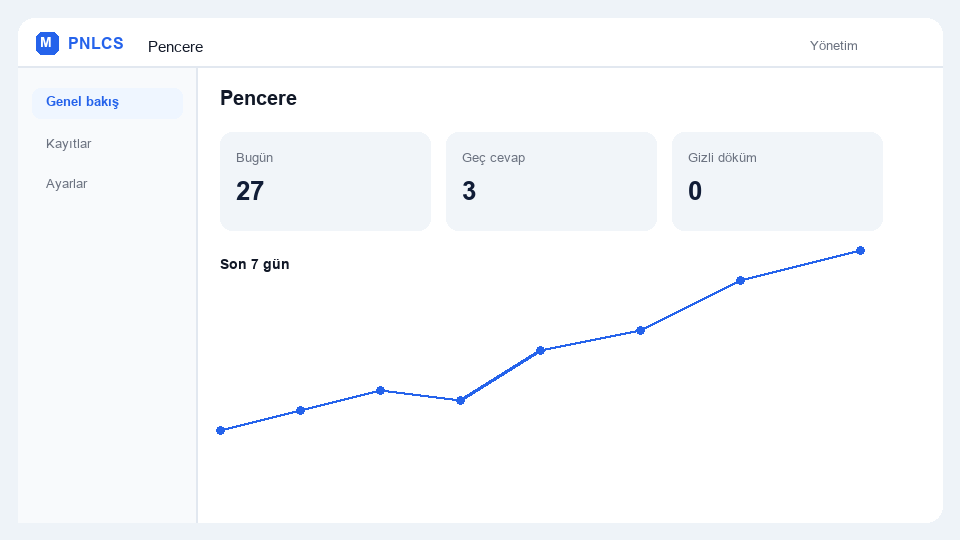Click the blue M logo icon
Screen dimensions: 960x540
[x=47, y=43]
